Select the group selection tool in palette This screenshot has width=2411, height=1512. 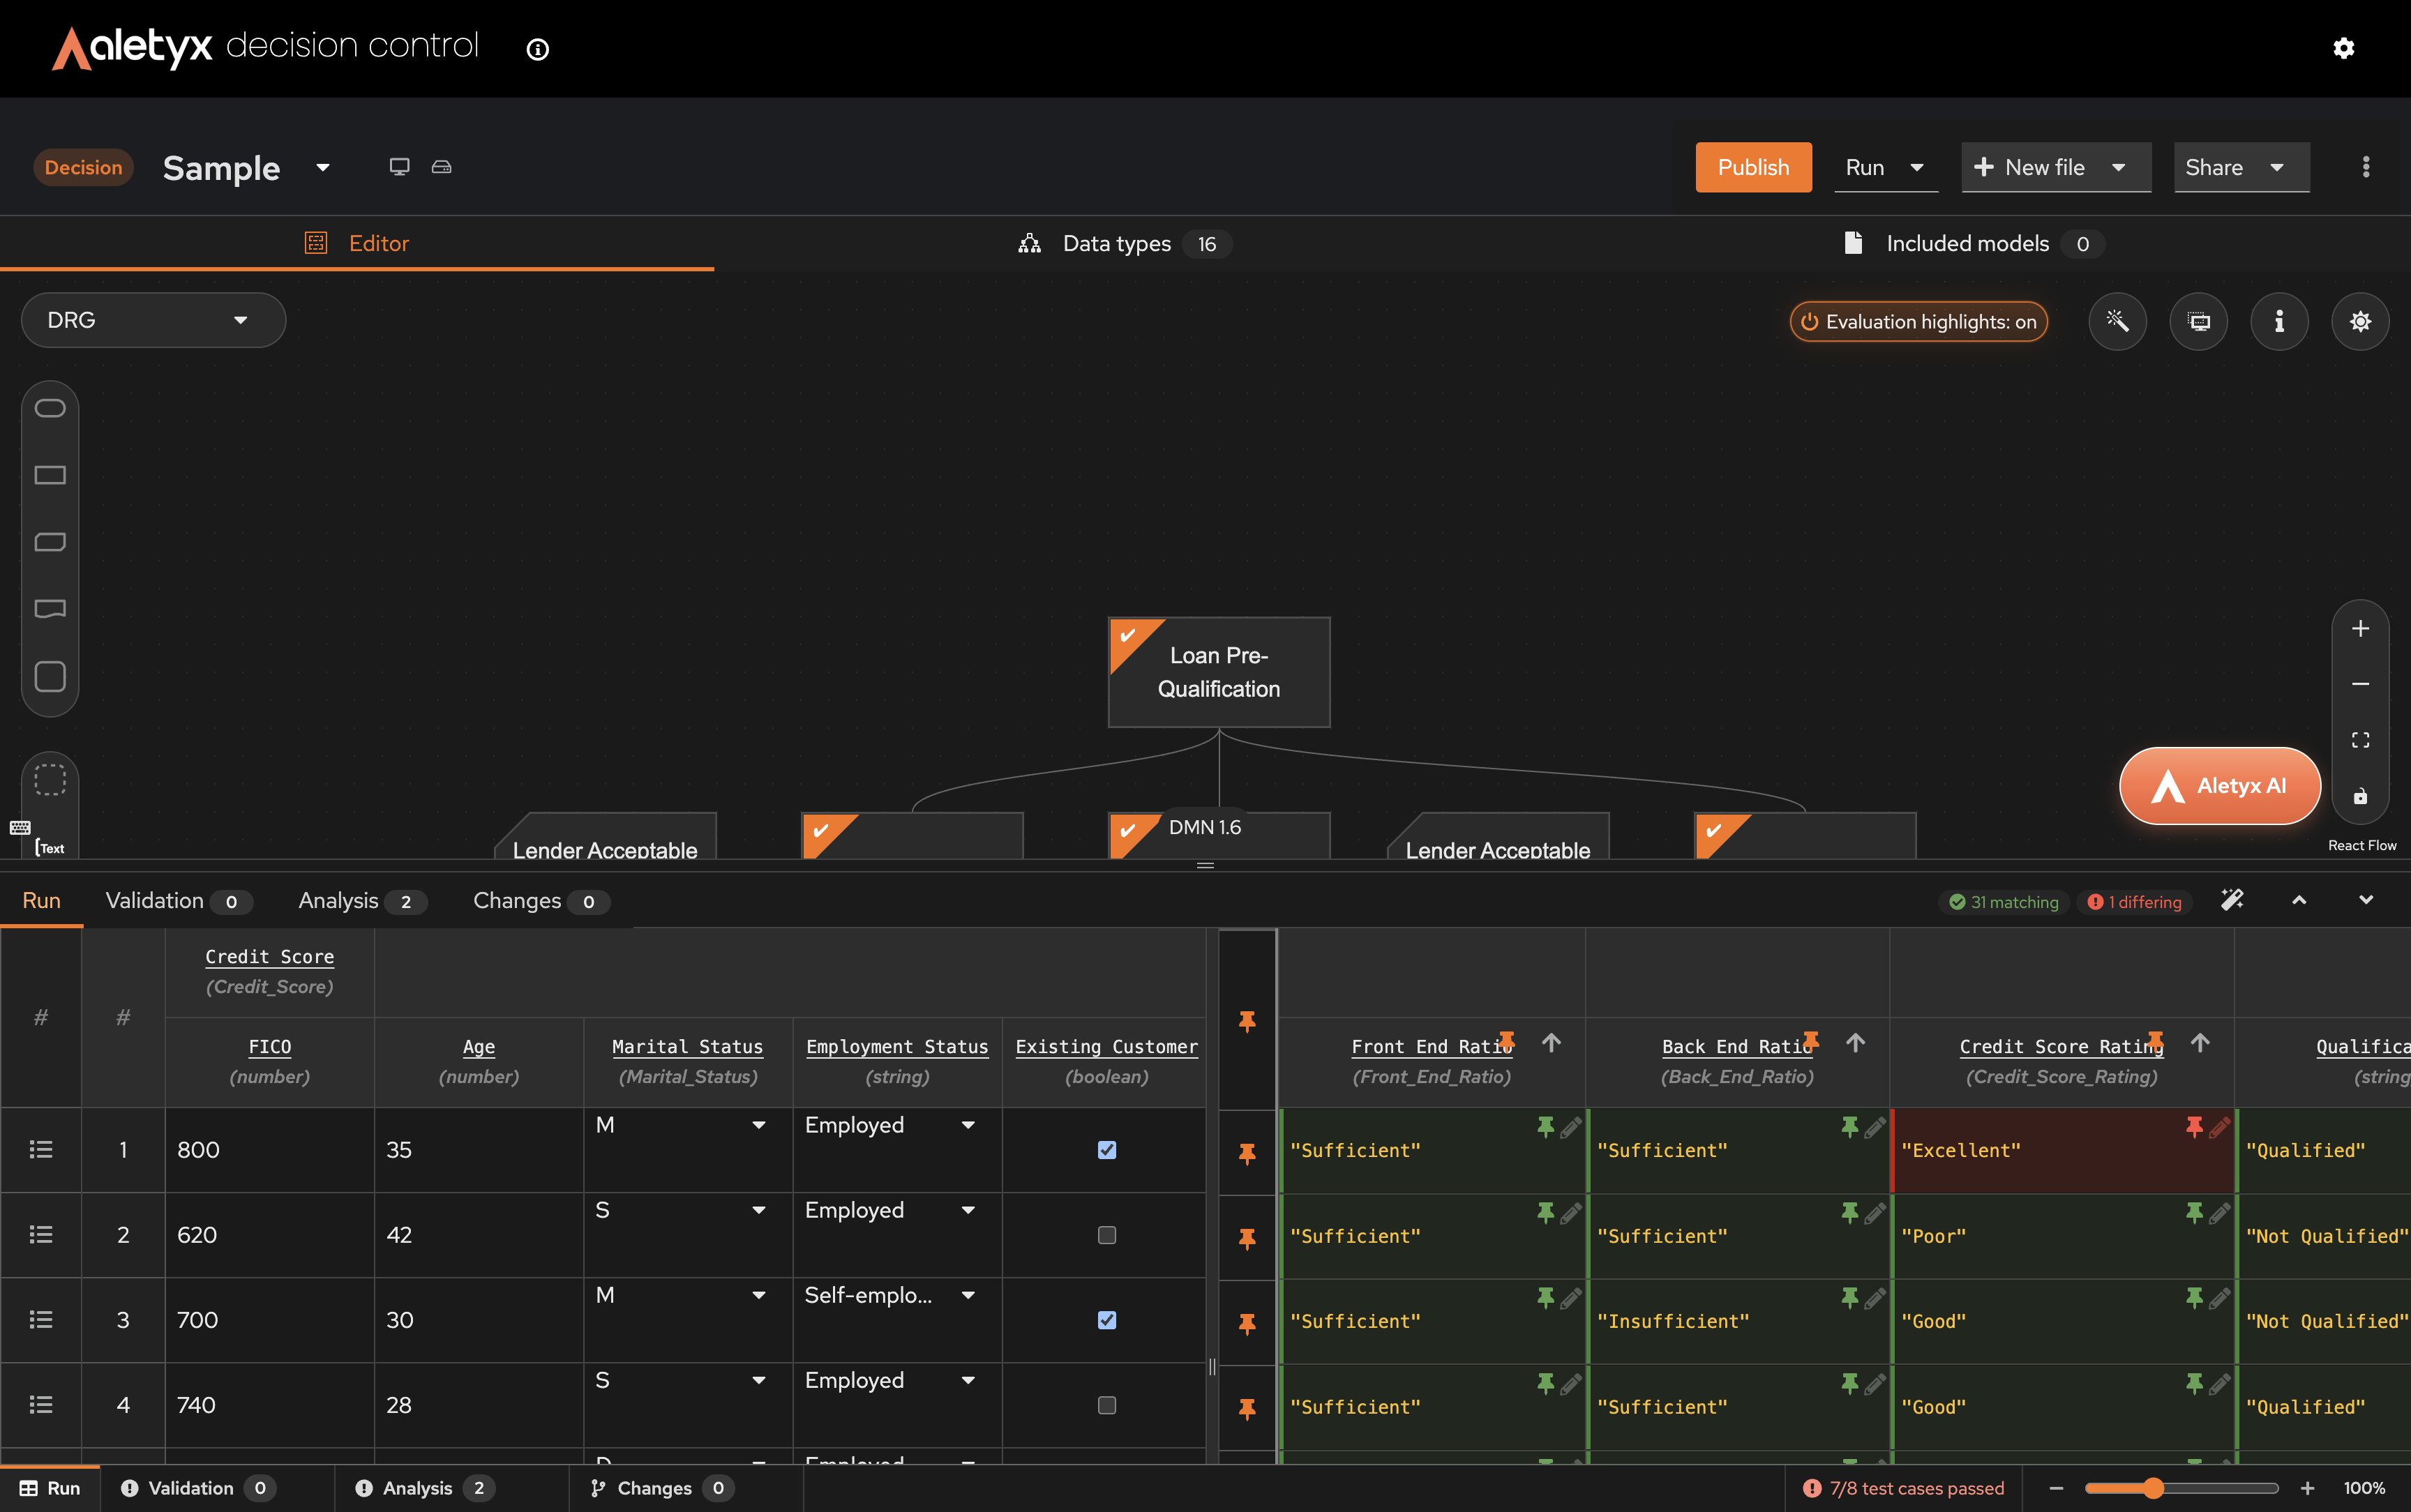50,779
